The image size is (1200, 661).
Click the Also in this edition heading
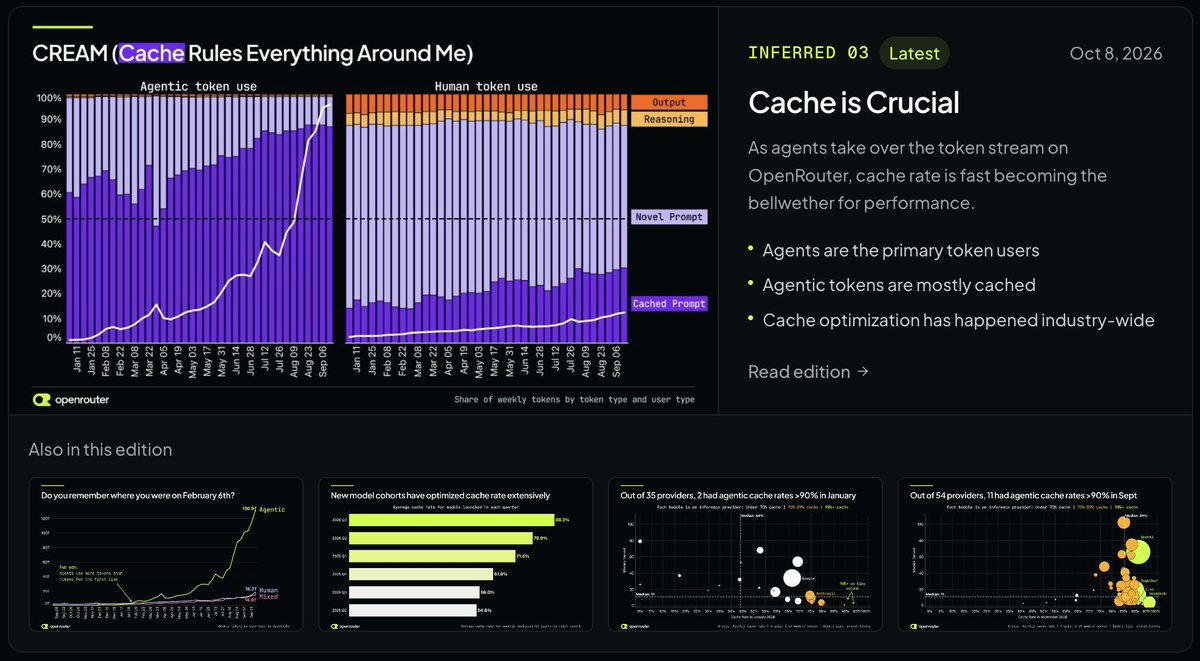[x=100, y=450]
